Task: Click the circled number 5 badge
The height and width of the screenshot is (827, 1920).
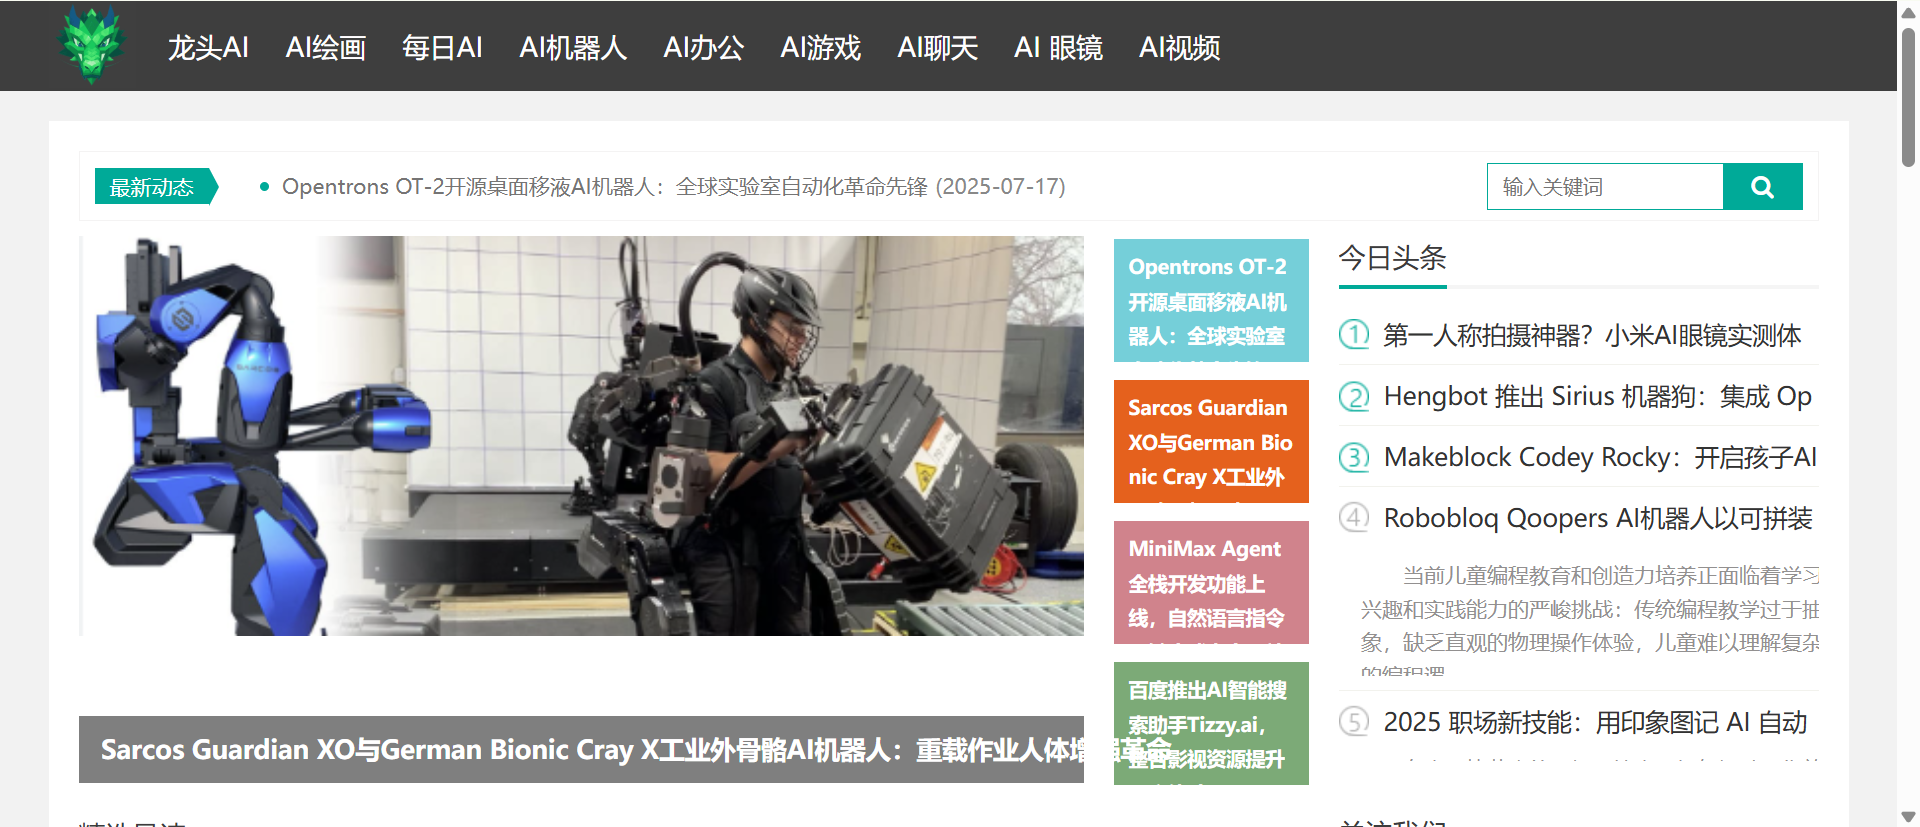Action: tap(1354, 721)
